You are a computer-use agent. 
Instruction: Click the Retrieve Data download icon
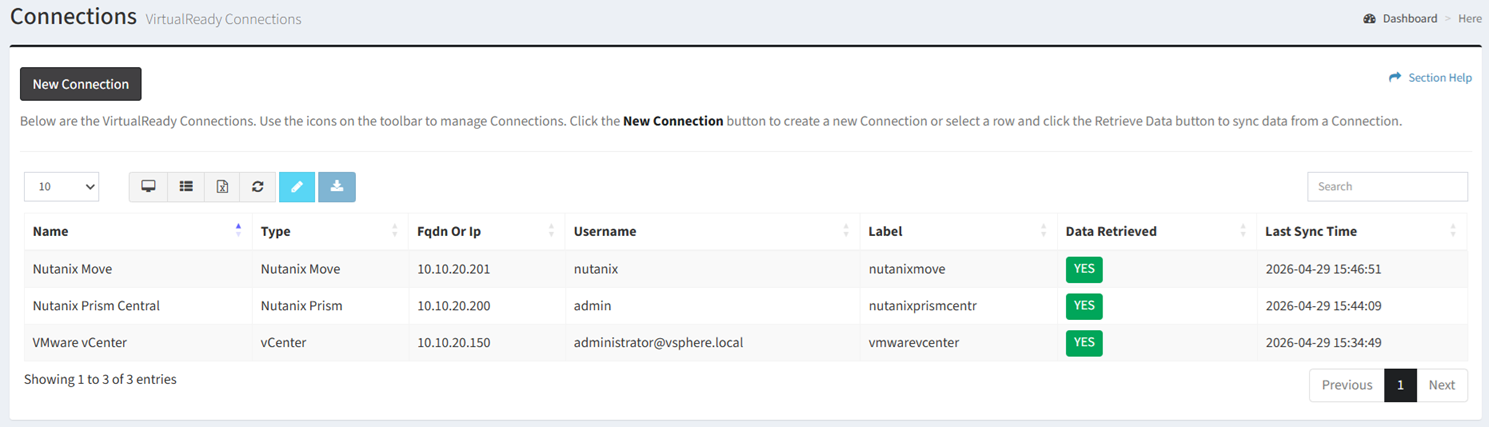(x=337, y=187)
